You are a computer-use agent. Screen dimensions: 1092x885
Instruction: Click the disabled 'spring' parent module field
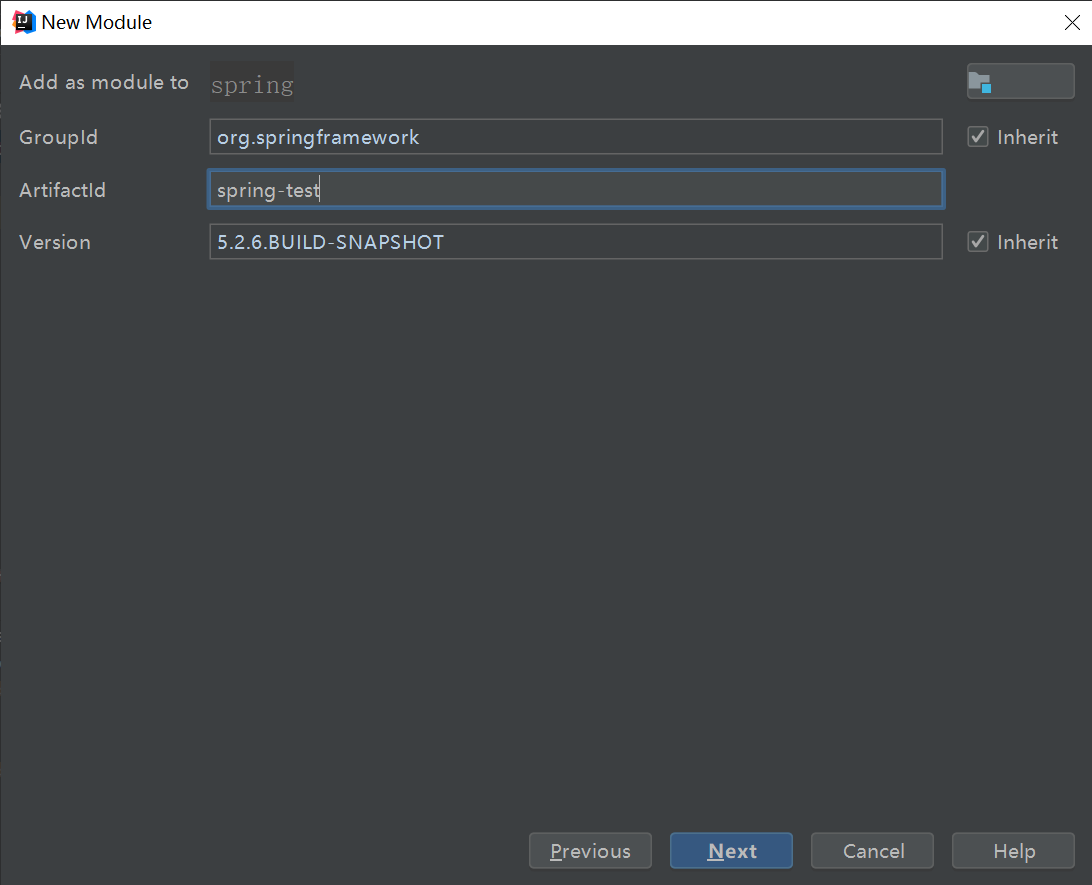(252, 84)
